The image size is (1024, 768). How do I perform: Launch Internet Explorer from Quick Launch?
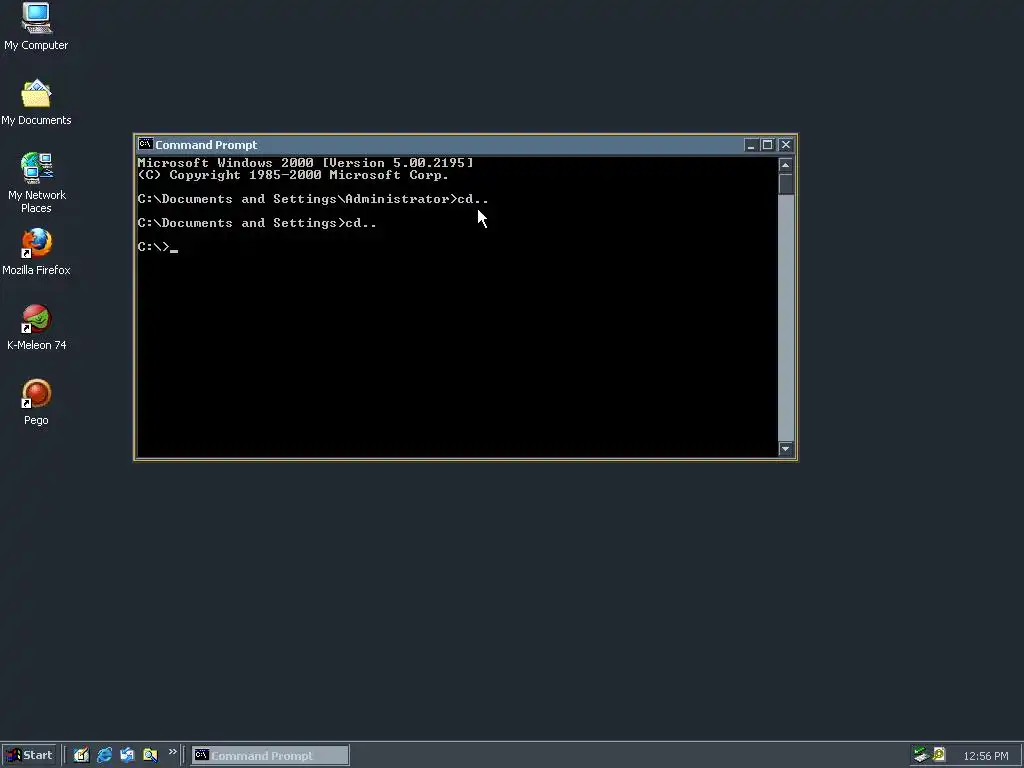104,755
